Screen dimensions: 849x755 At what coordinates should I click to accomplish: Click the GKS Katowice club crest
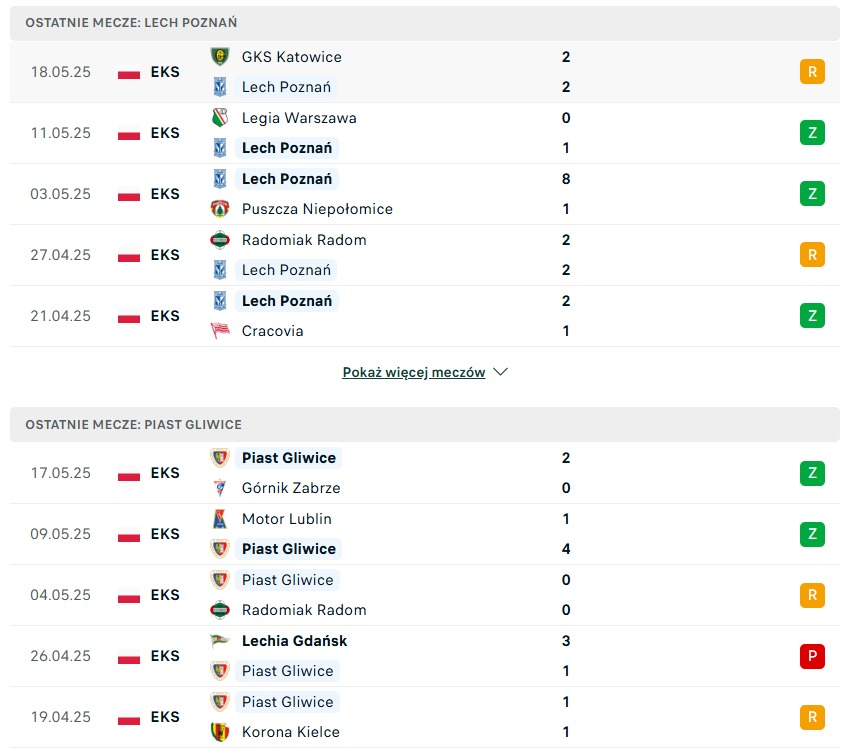(x=220, y=56)
